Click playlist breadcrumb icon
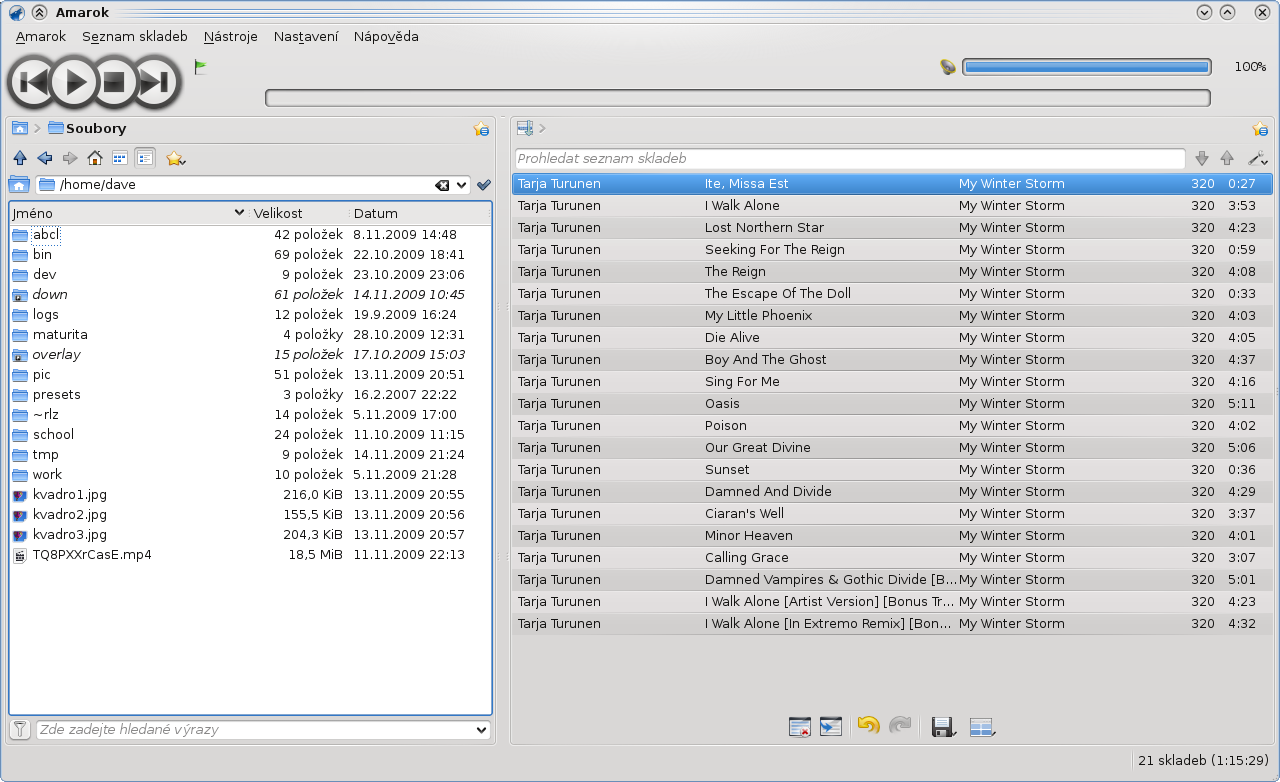The width and height of the screenshot is (1280, 782). (525, 128)
